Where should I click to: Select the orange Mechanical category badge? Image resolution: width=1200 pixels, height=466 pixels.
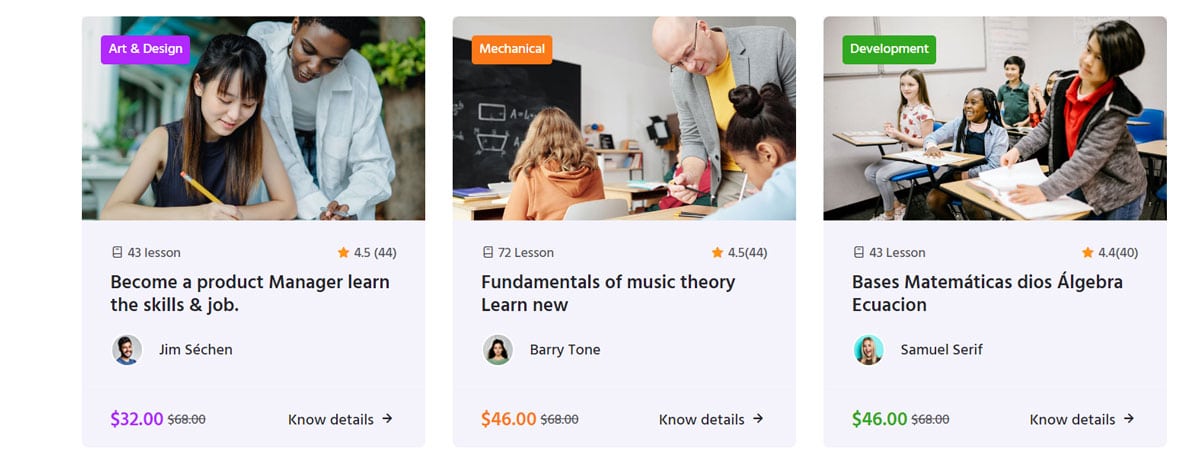512,49
